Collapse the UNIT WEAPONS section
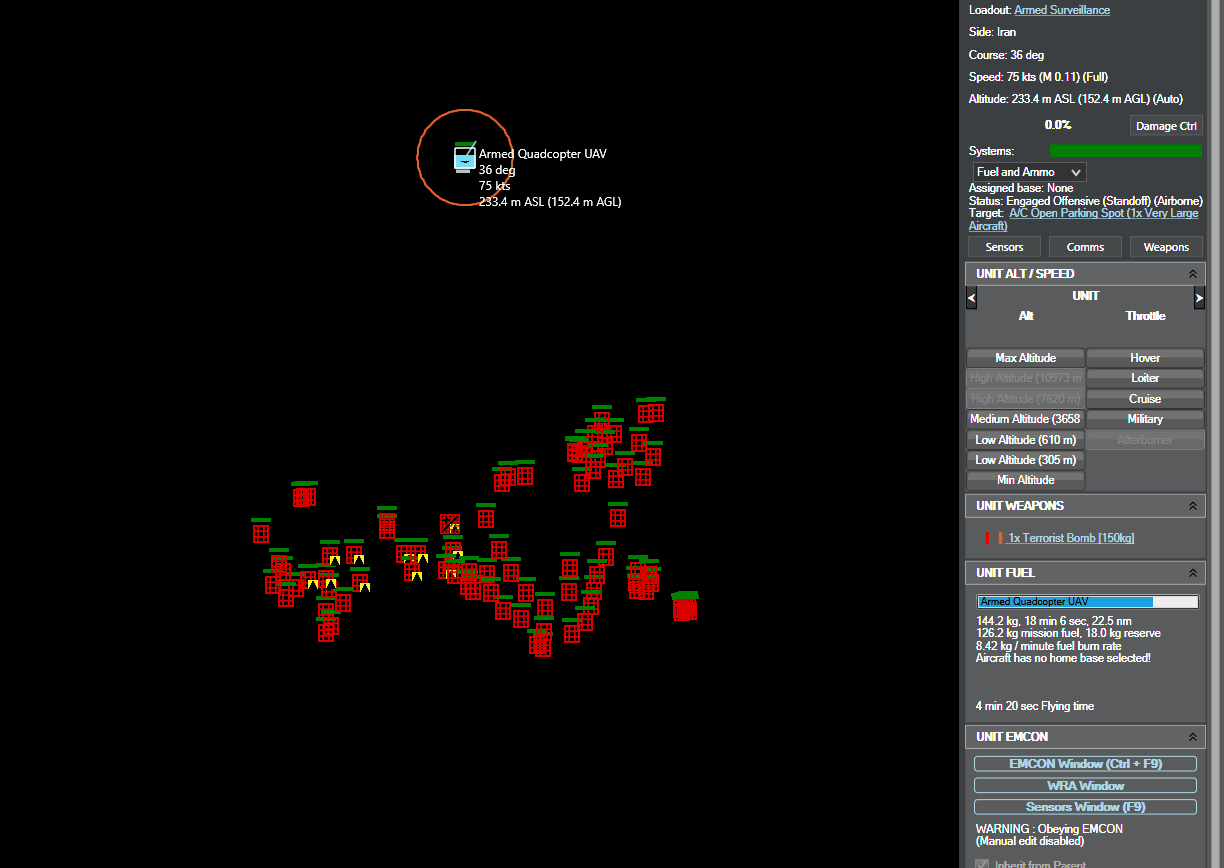 tap(1192, 506)
